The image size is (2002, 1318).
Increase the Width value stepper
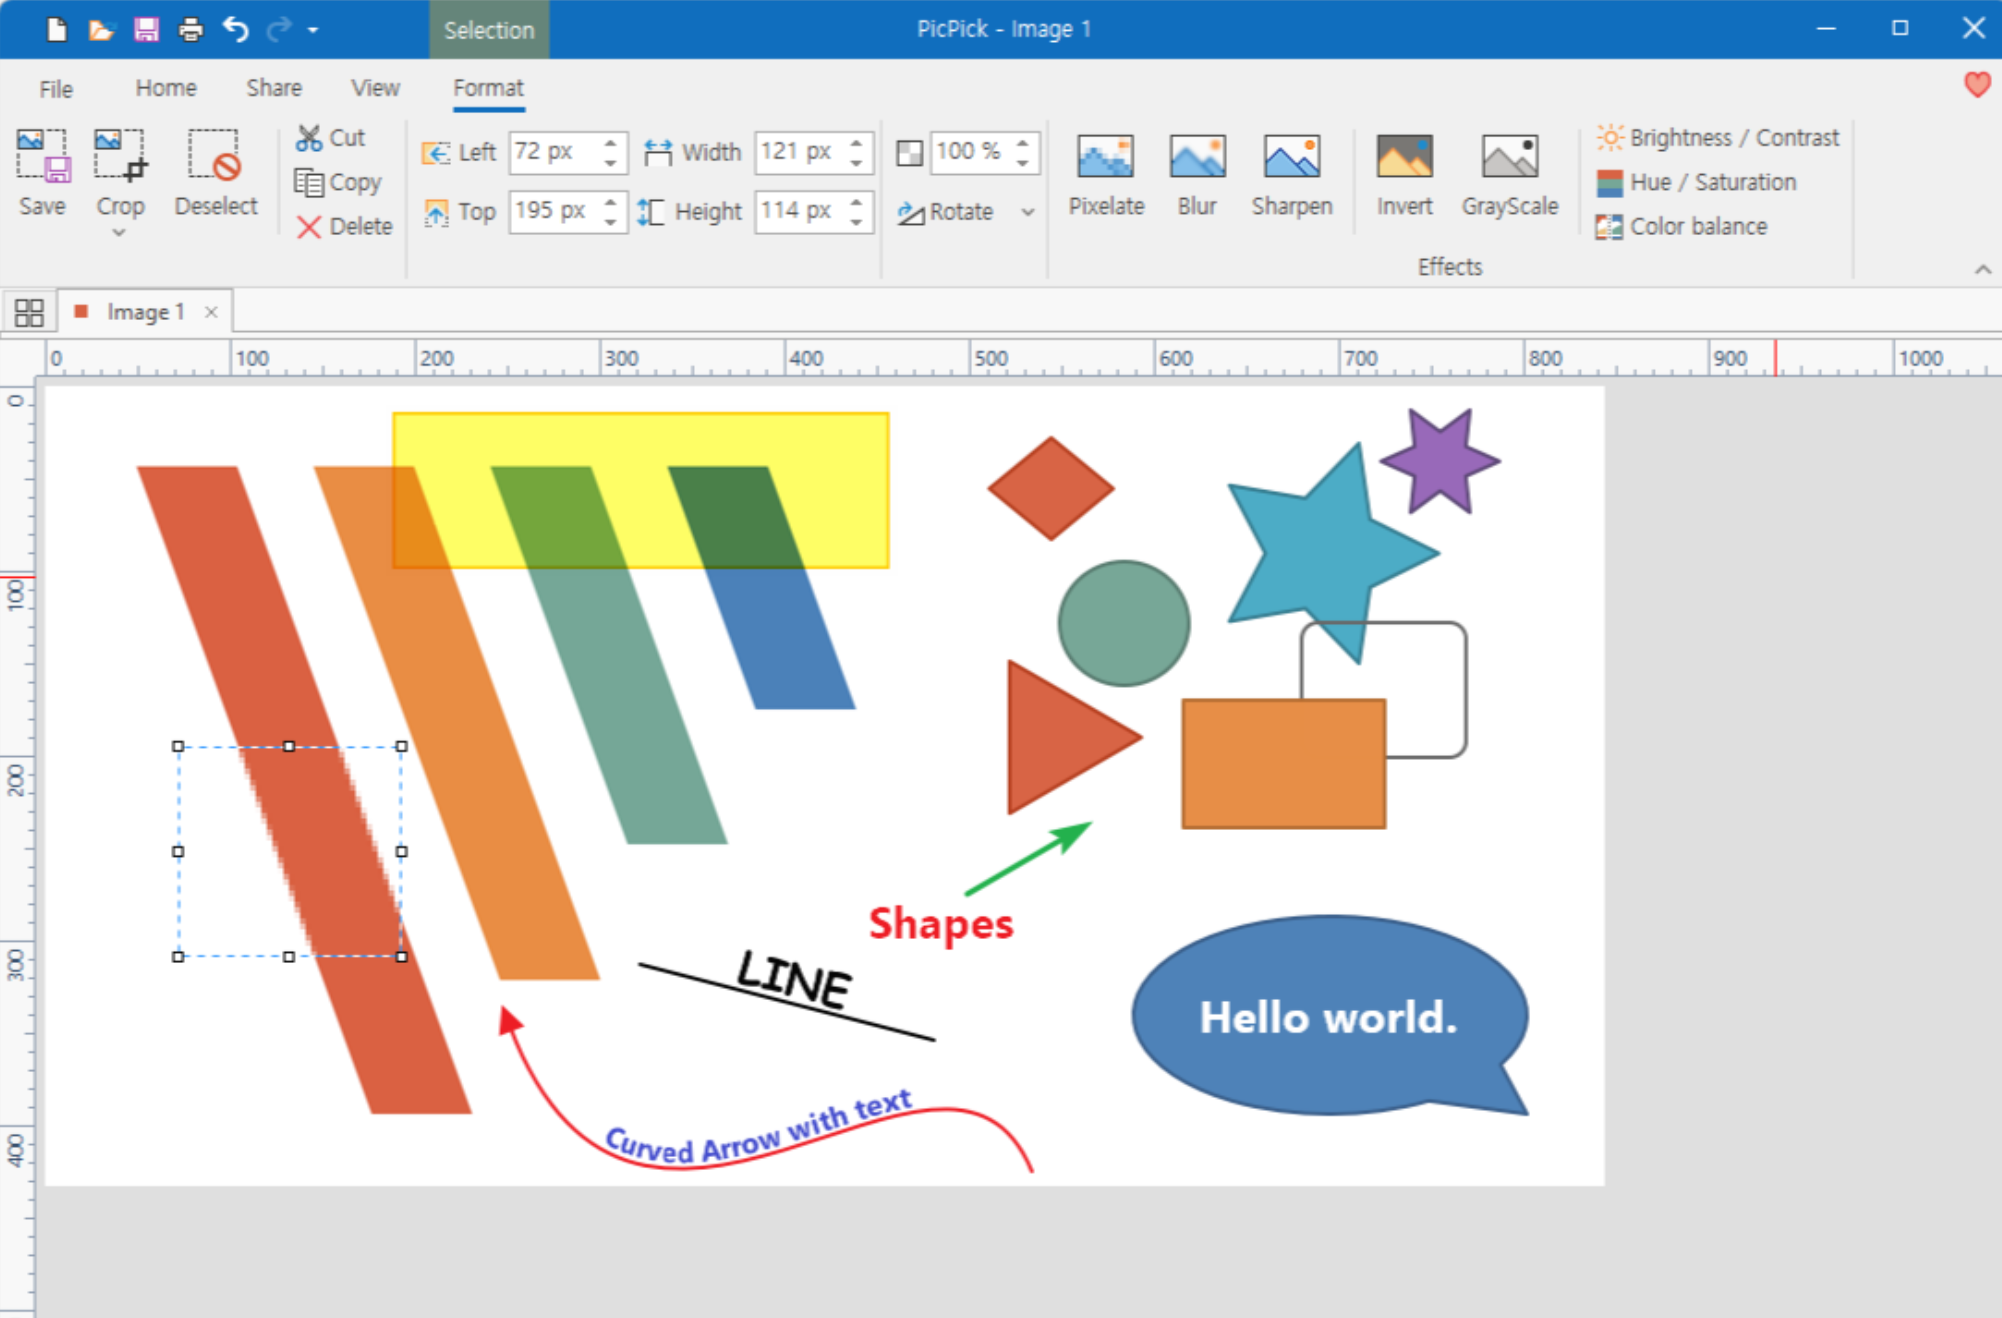856,144
